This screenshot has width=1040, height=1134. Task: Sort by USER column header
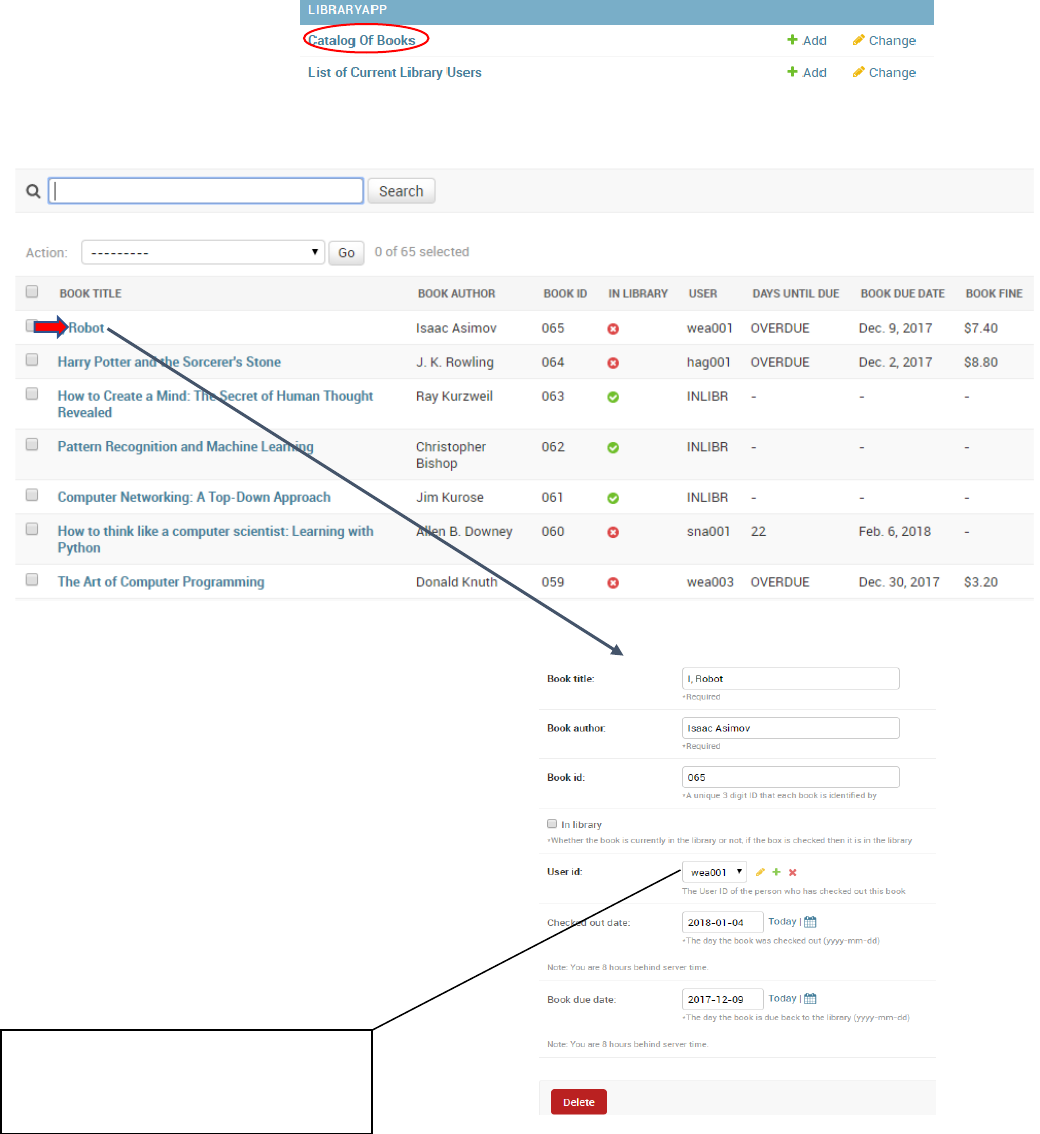click(702, 294)
